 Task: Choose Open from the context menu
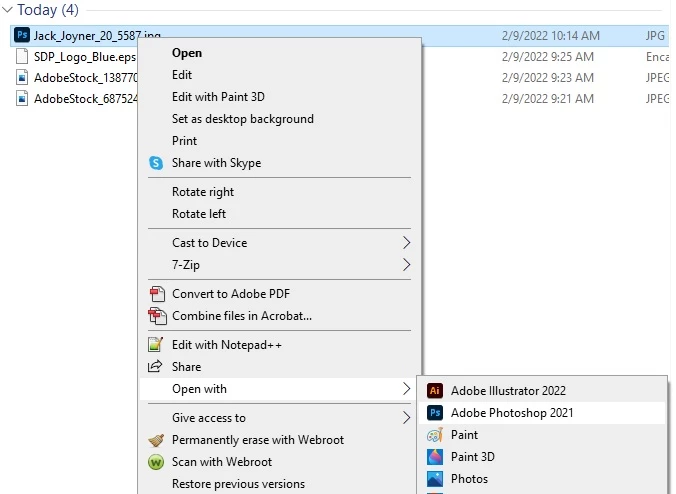pos(280,53)
